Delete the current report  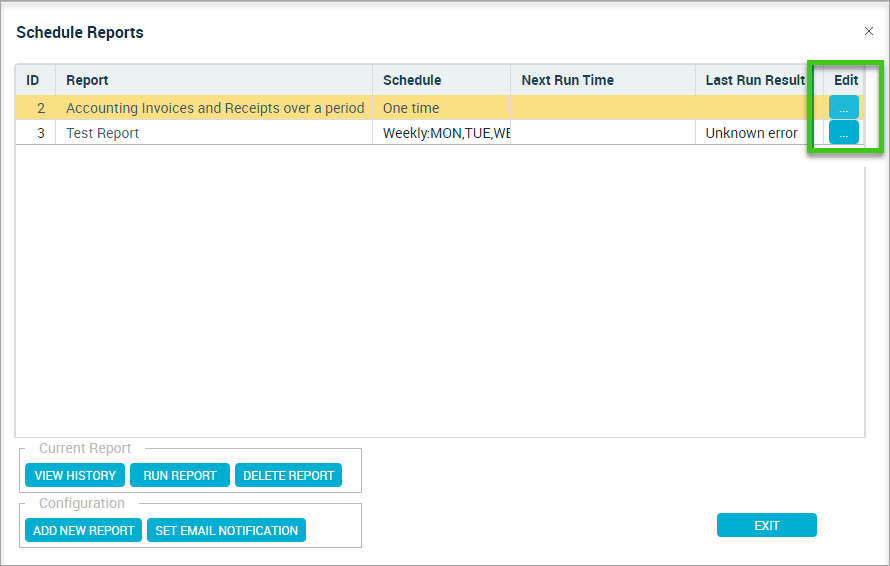288,475
